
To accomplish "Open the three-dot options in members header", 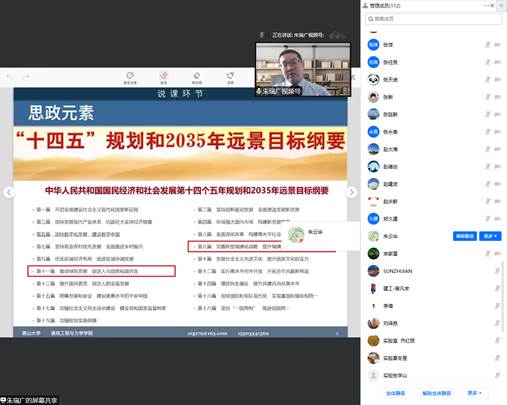I will click(x=486, y=6).
